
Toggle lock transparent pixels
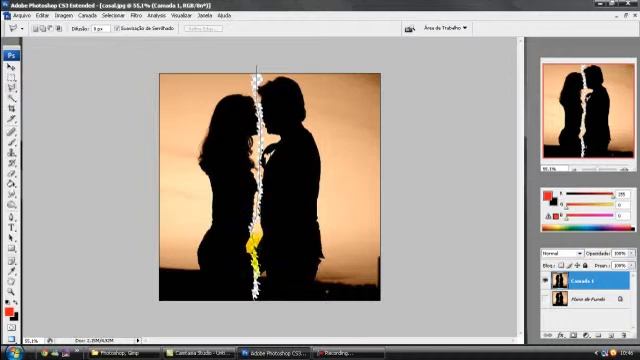click(561, 266)
